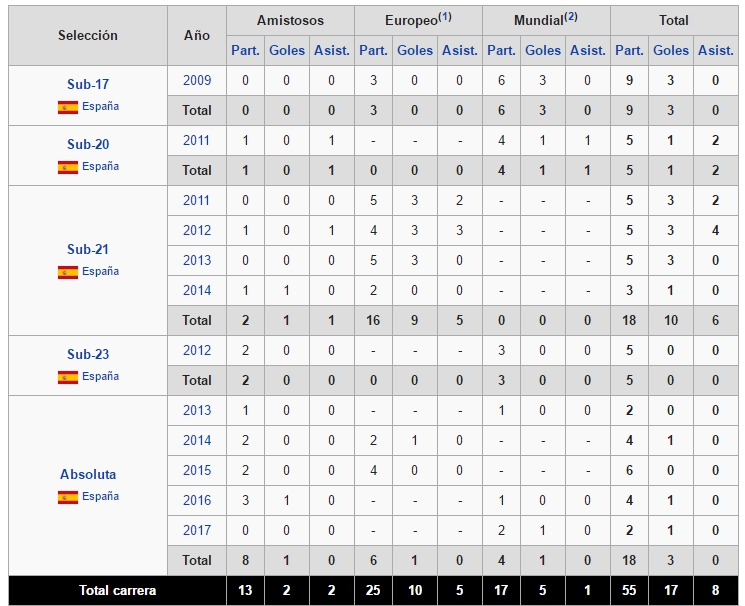Click the Spain flag under Sub-23

68,377
